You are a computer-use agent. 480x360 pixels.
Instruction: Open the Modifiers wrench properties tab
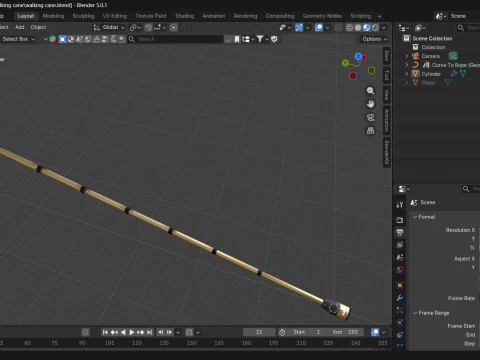pyautogui.click(x=400, y=298)
